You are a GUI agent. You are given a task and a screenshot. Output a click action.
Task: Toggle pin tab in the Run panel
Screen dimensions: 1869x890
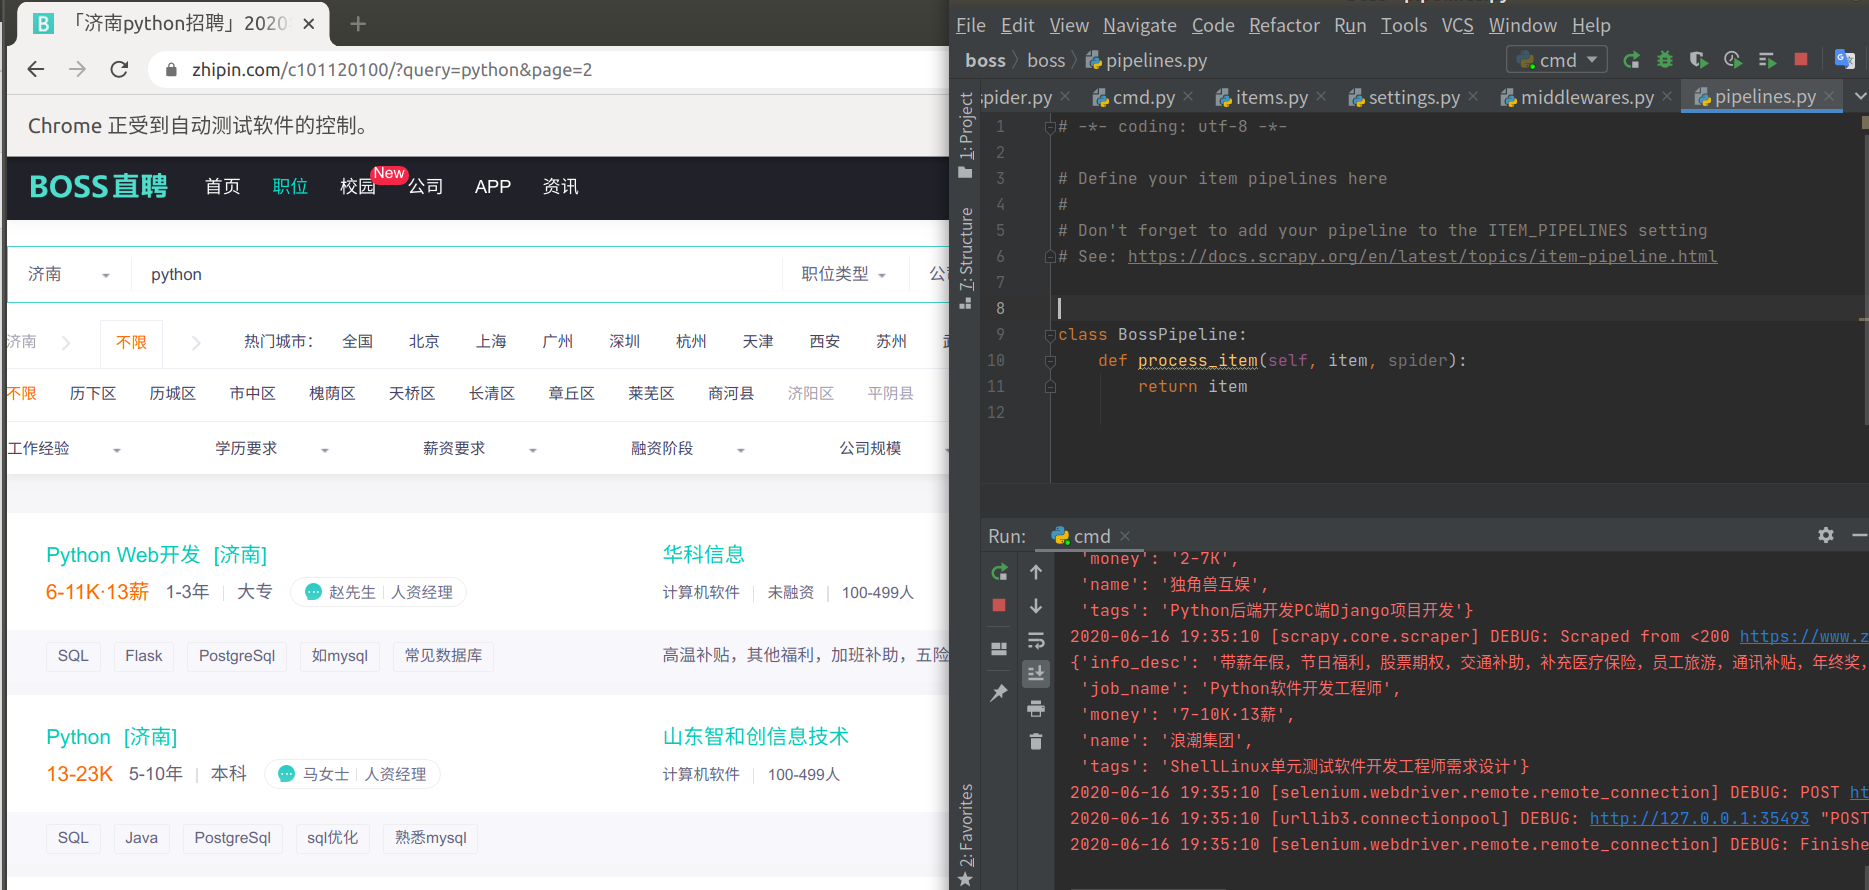click(999, 692)
